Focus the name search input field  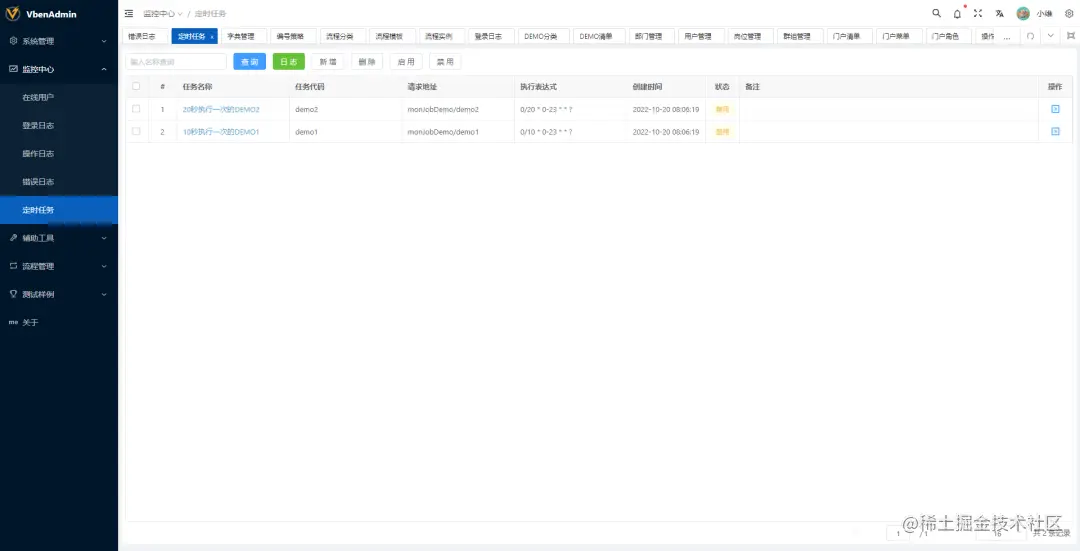point(176,61)
